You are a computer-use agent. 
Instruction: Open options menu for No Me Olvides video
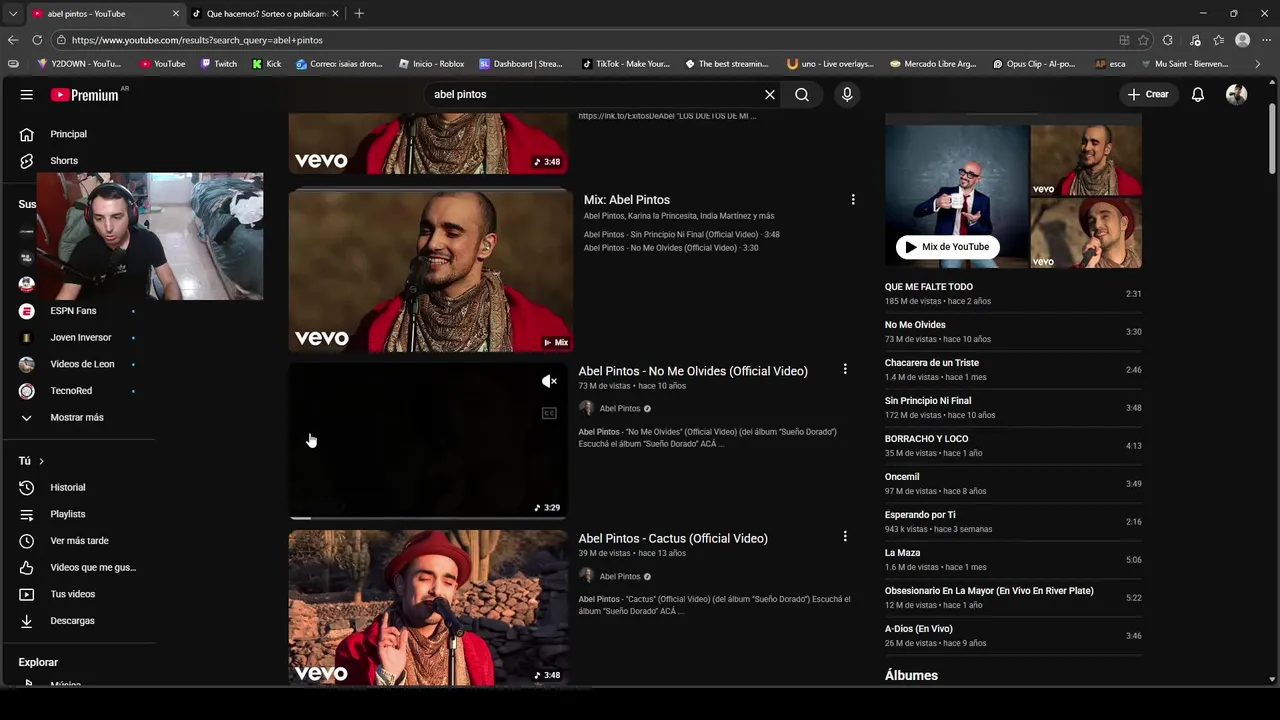pos(845,370)
